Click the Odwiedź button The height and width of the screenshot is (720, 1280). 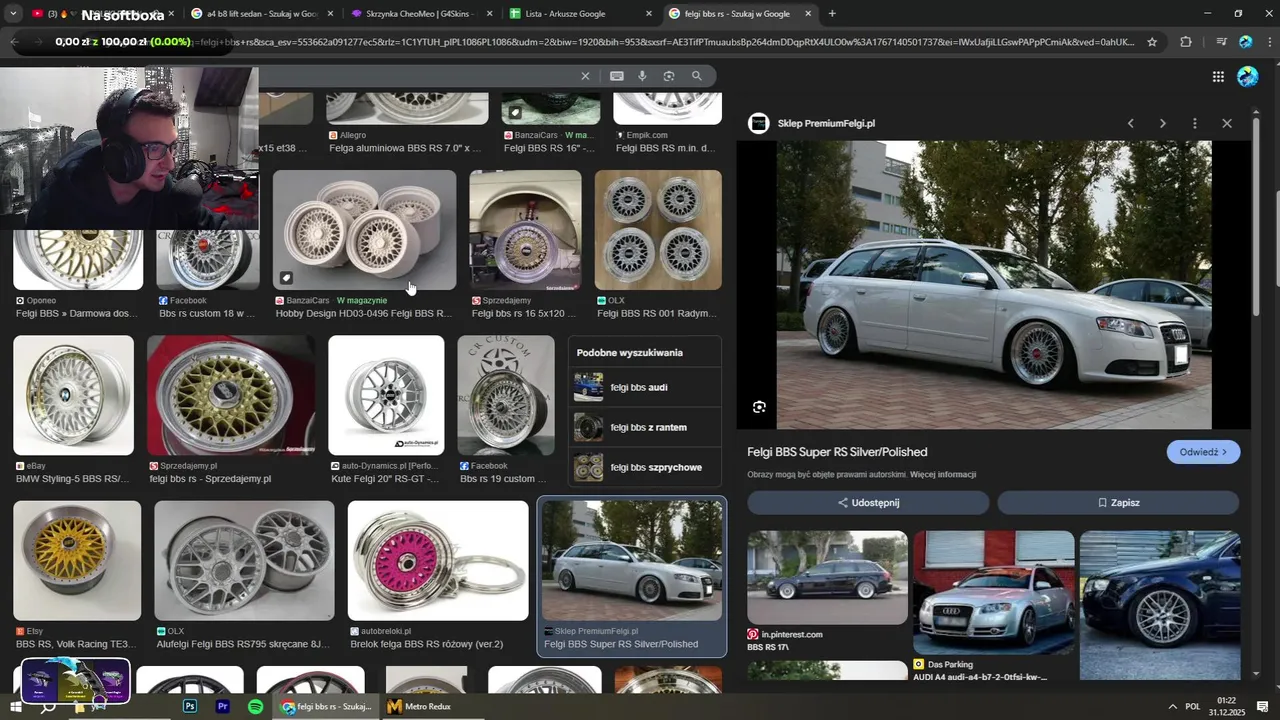[1203, 452]
